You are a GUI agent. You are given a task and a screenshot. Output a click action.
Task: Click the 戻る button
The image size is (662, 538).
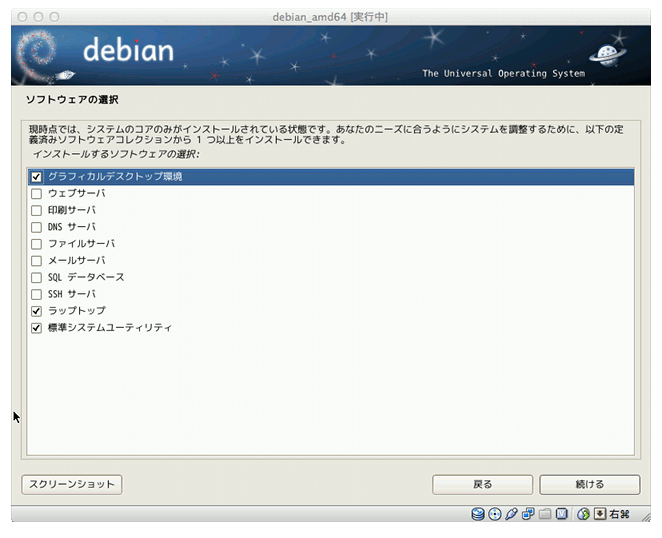482,484
